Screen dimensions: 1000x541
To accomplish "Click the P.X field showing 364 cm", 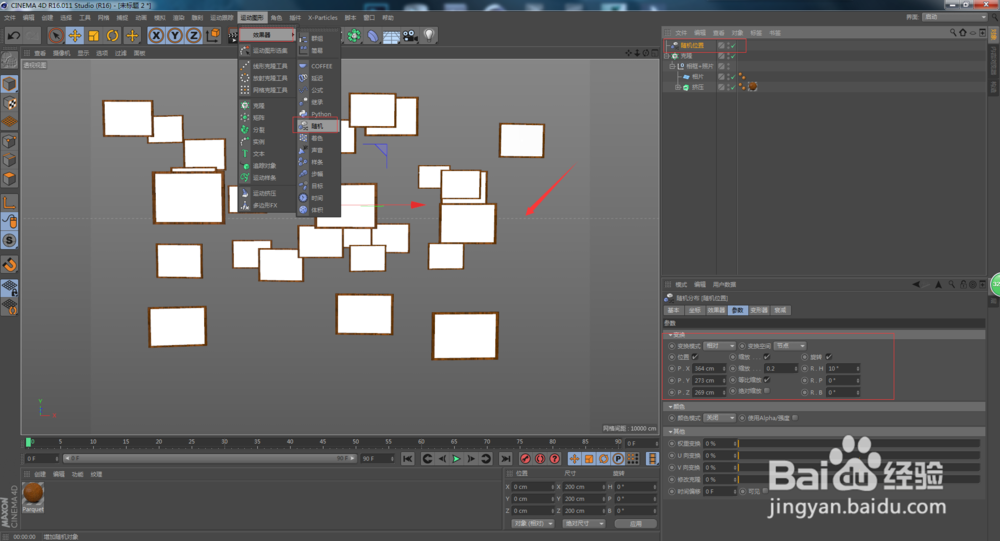I will tap(709, 369).
